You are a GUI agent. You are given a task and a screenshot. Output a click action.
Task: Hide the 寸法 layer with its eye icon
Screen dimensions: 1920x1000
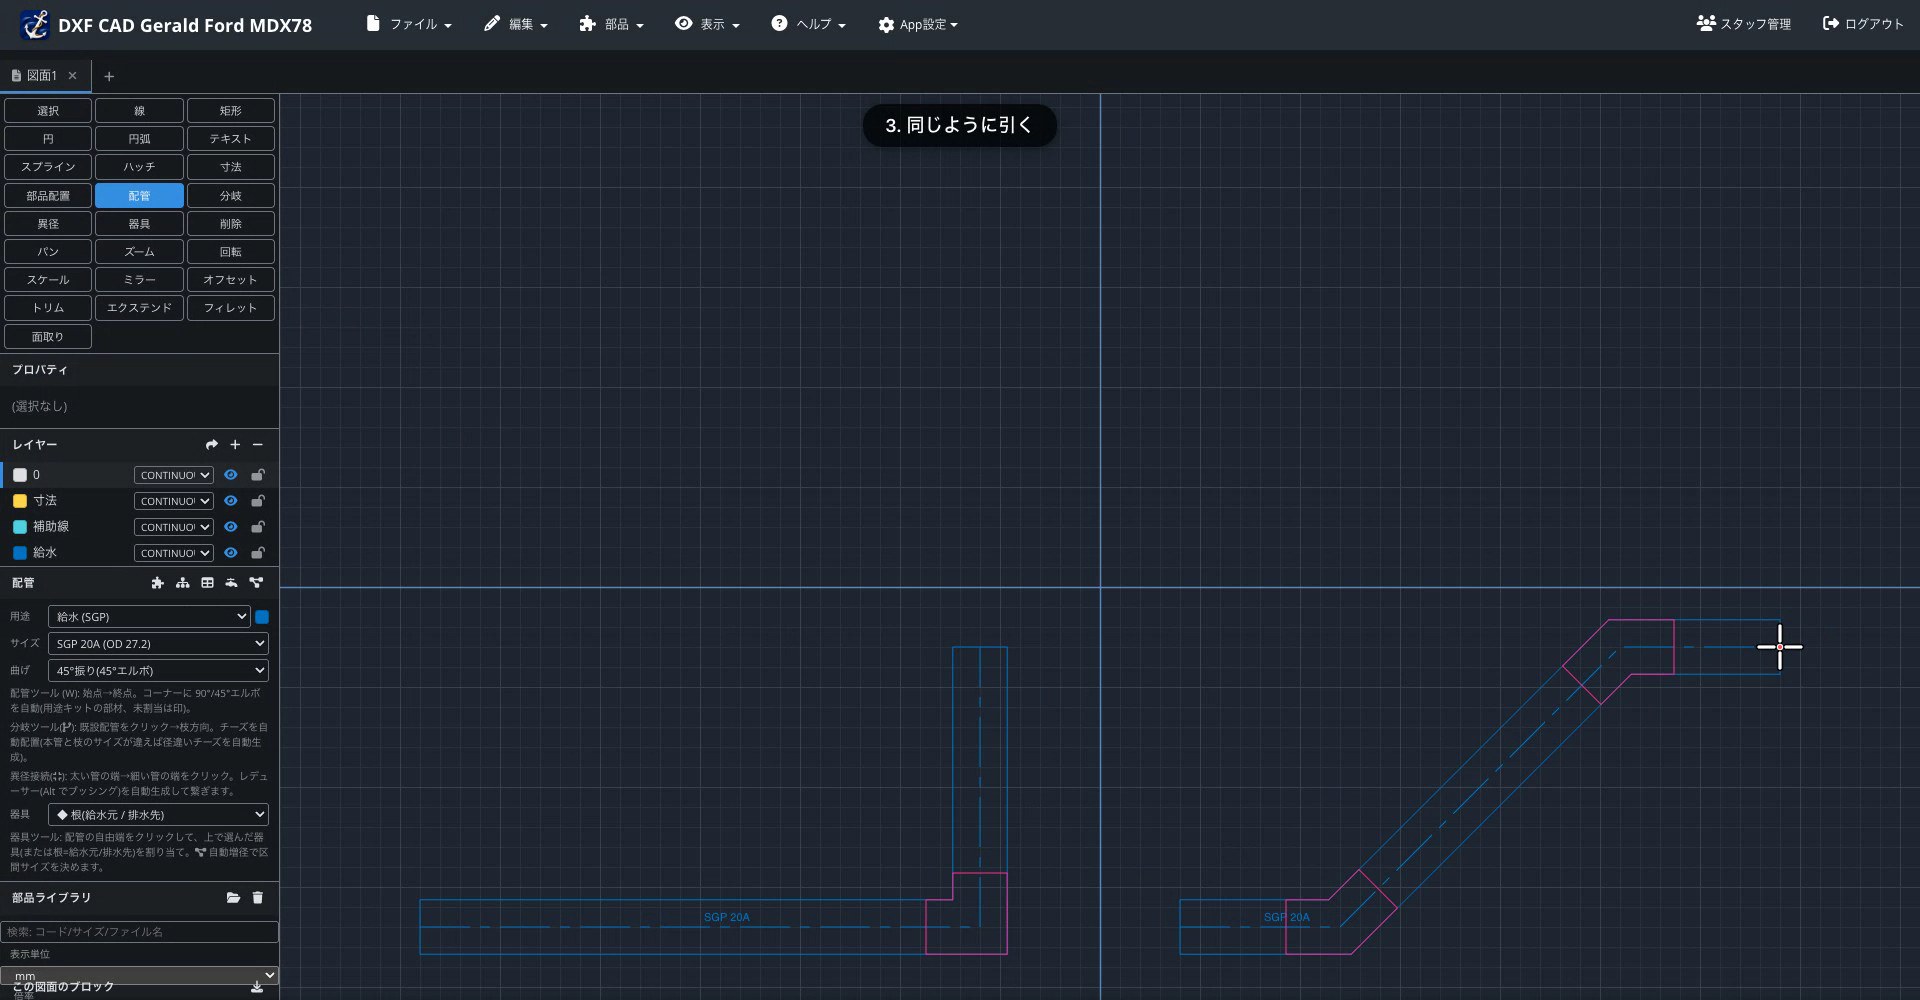(x=230, y=501)
